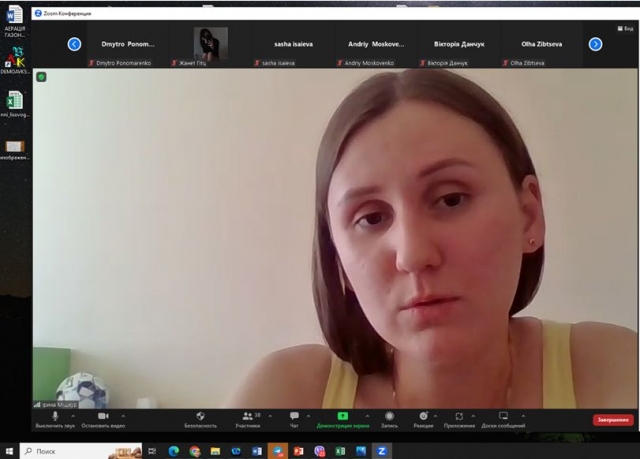
Task: Expand arrow next to Чат
Action: pyautogui.click(x=308, y=416)
